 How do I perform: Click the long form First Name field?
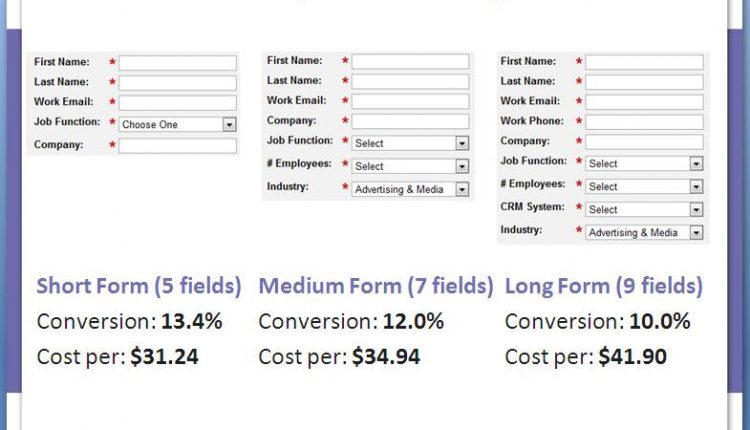pos(644,62)
